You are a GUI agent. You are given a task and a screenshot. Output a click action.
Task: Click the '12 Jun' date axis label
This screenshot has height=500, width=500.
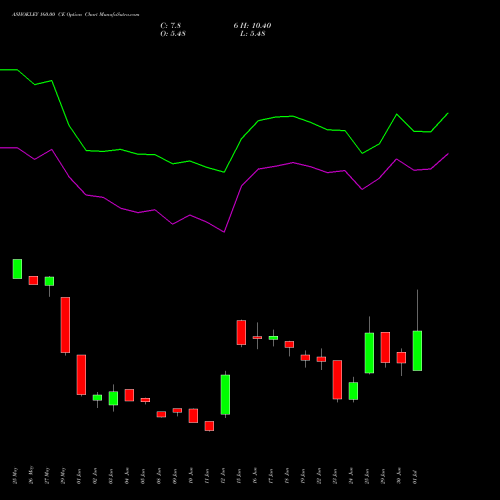223,476
